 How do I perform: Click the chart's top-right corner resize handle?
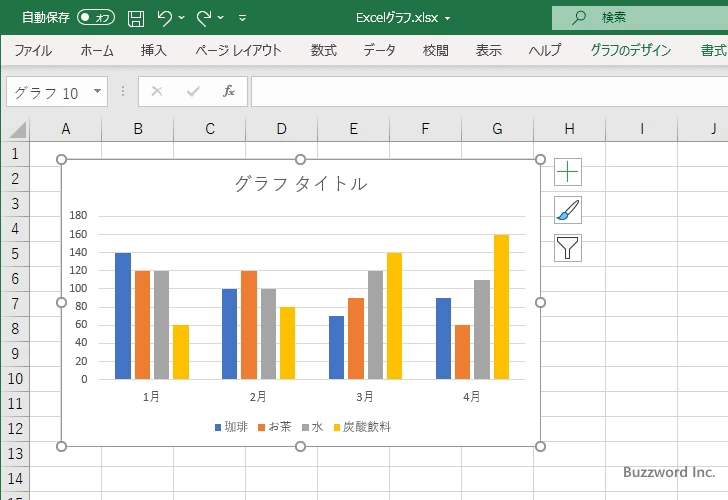[x=540, y=160]
